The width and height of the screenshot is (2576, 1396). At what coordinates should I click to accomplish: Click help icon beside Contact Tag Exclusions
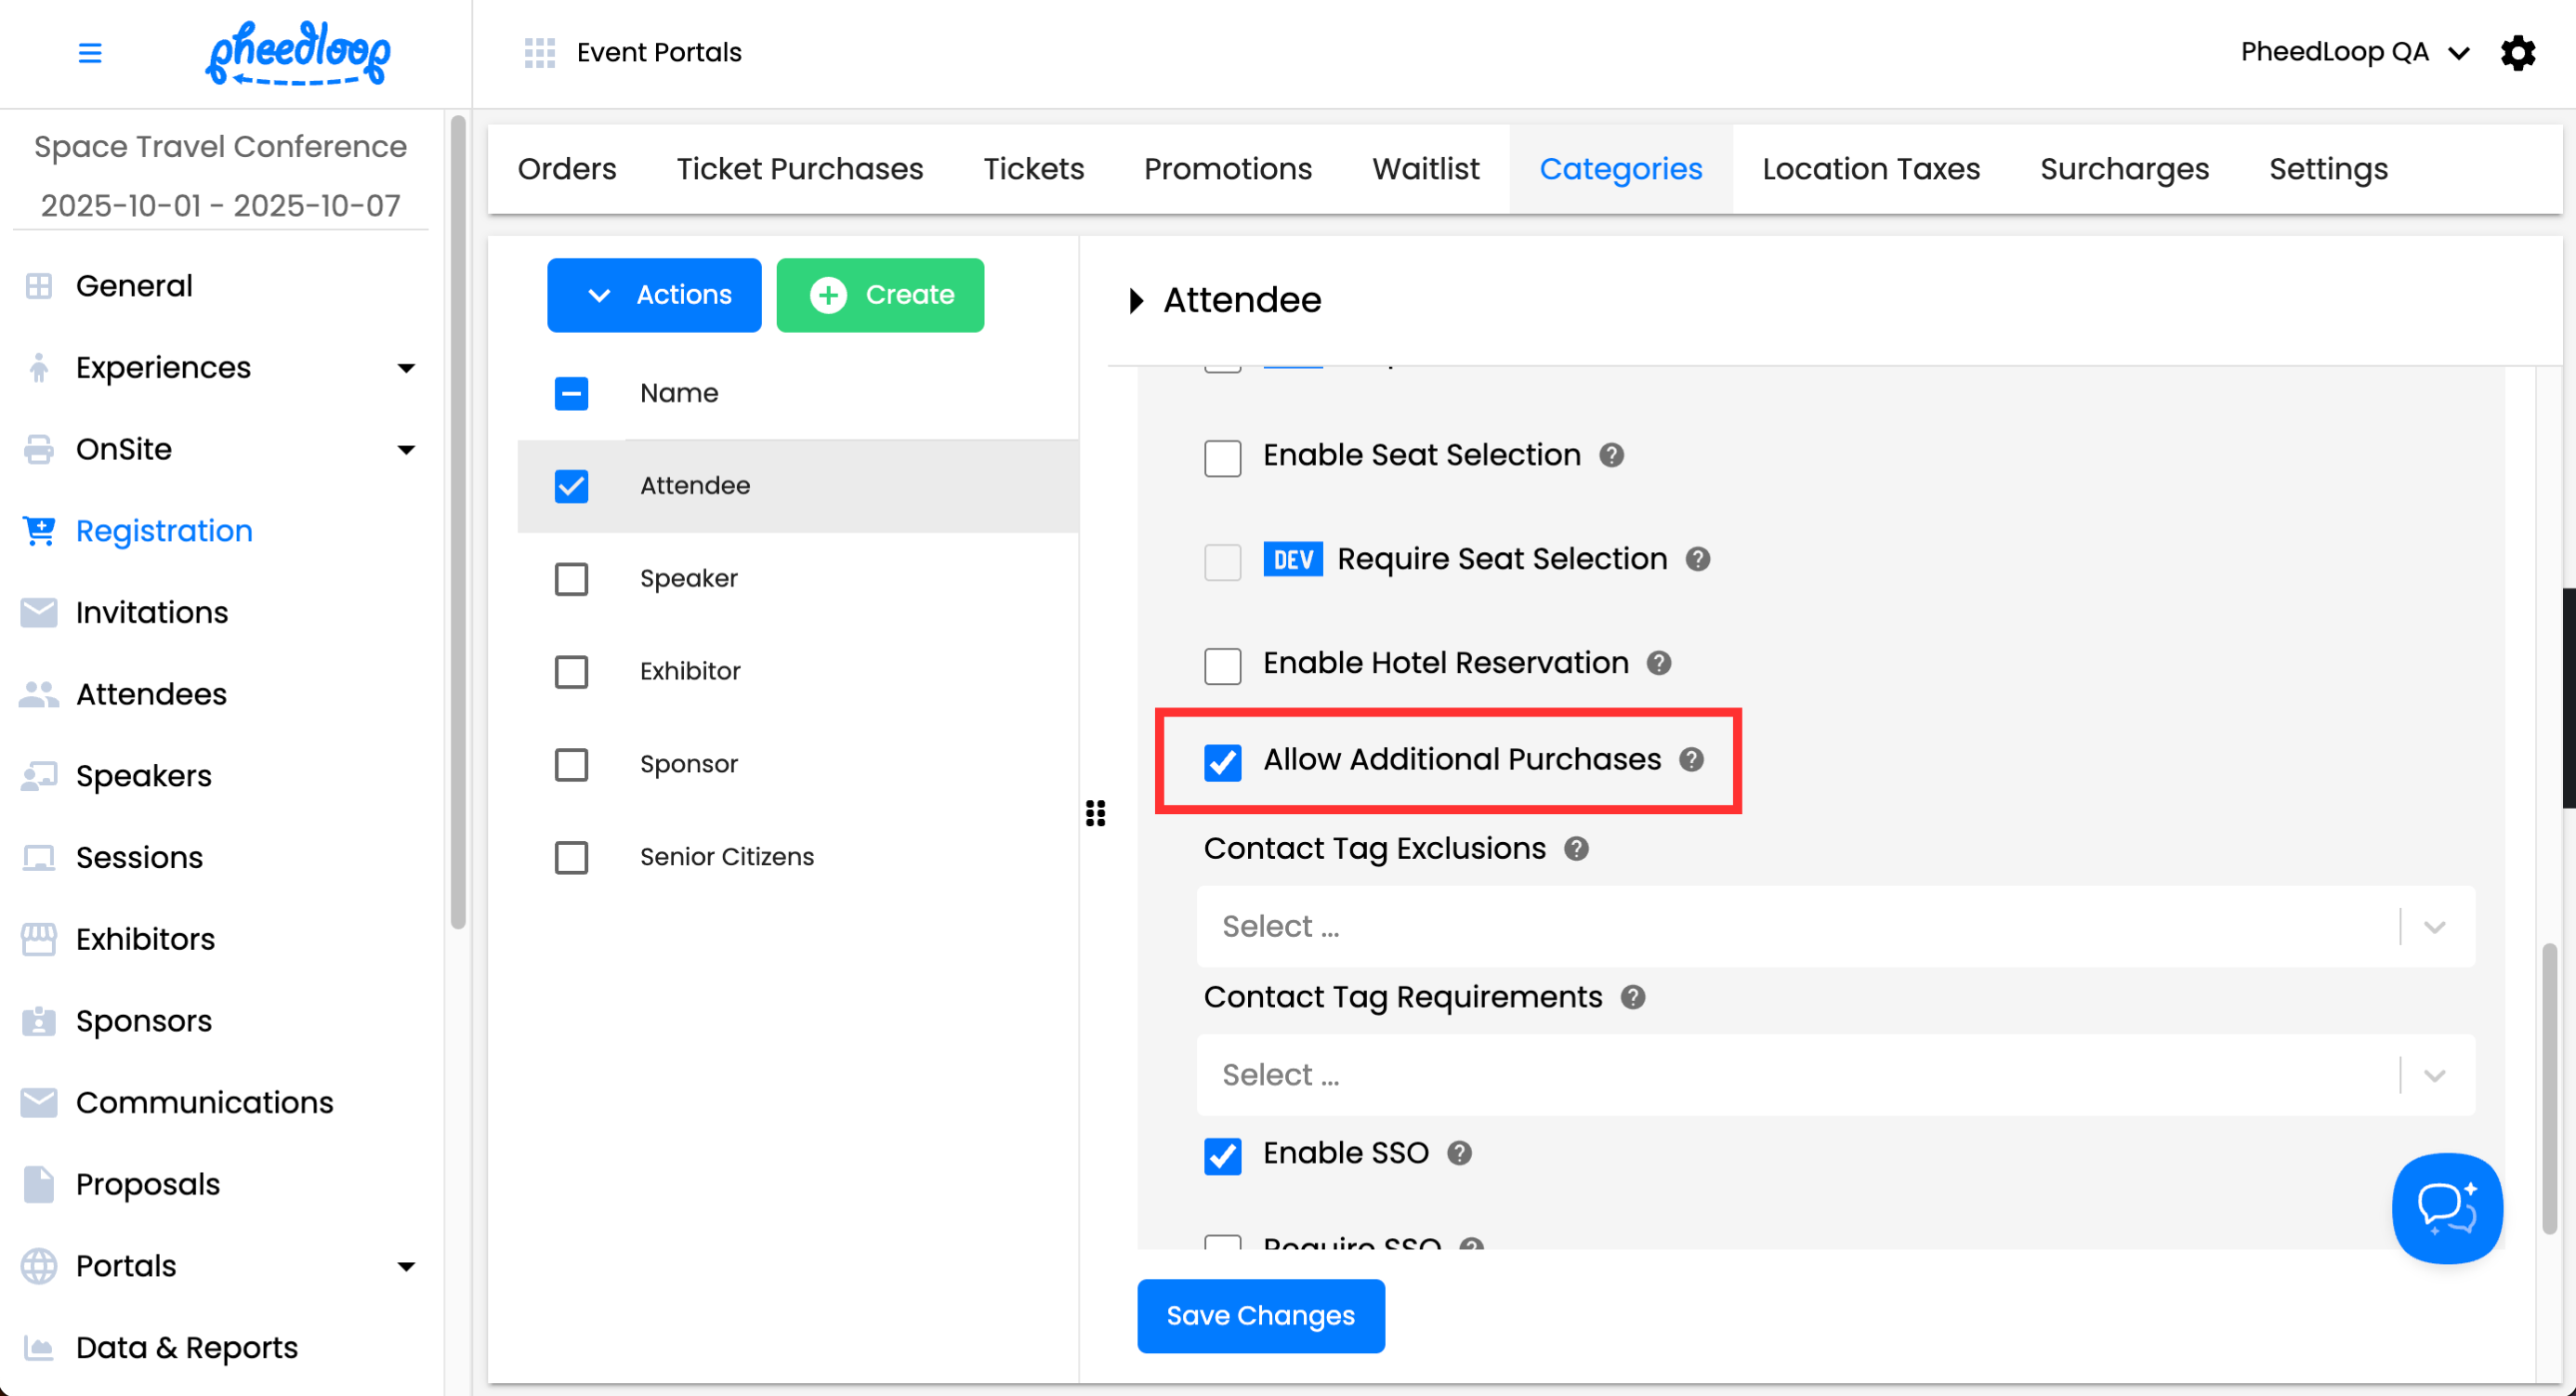[x=1576, y=849]
